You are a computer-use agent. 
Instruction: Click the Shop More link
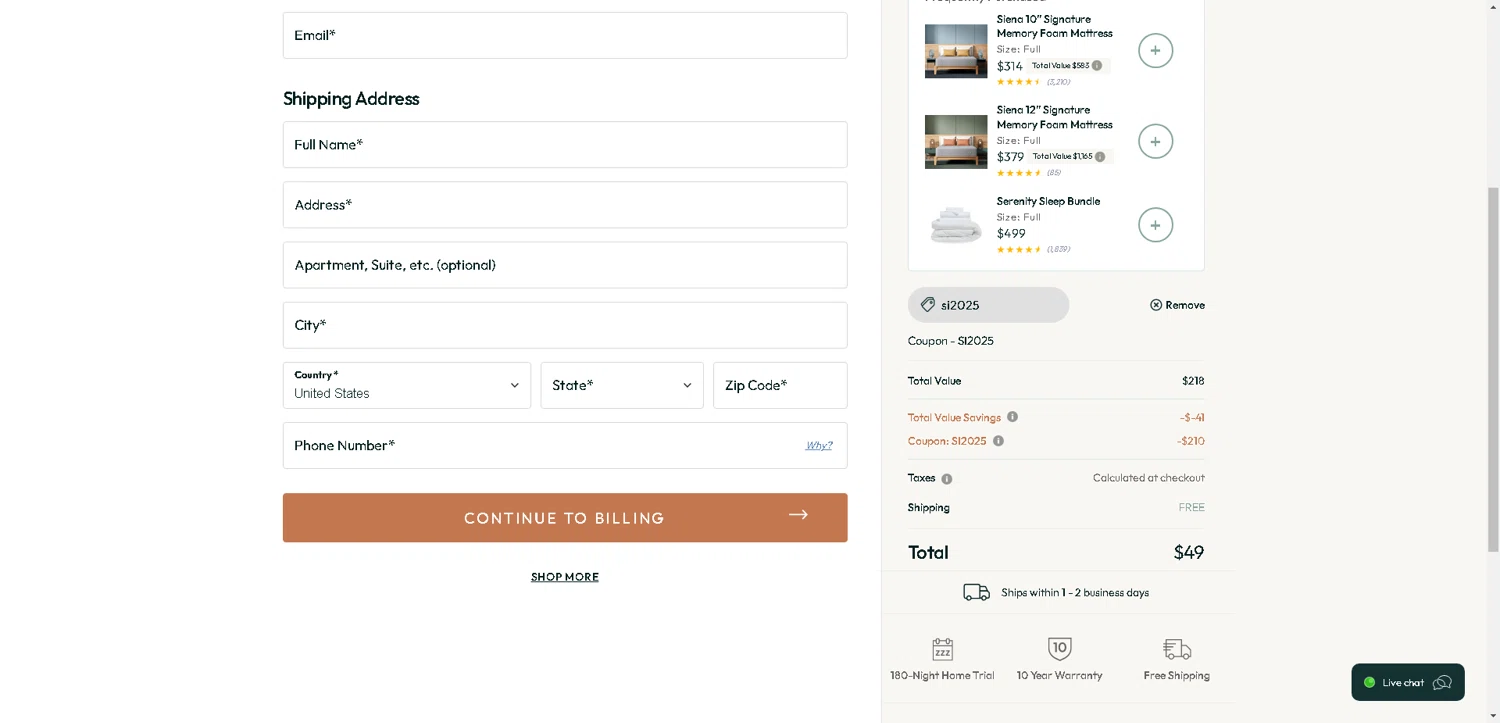(x=565, y=577)
